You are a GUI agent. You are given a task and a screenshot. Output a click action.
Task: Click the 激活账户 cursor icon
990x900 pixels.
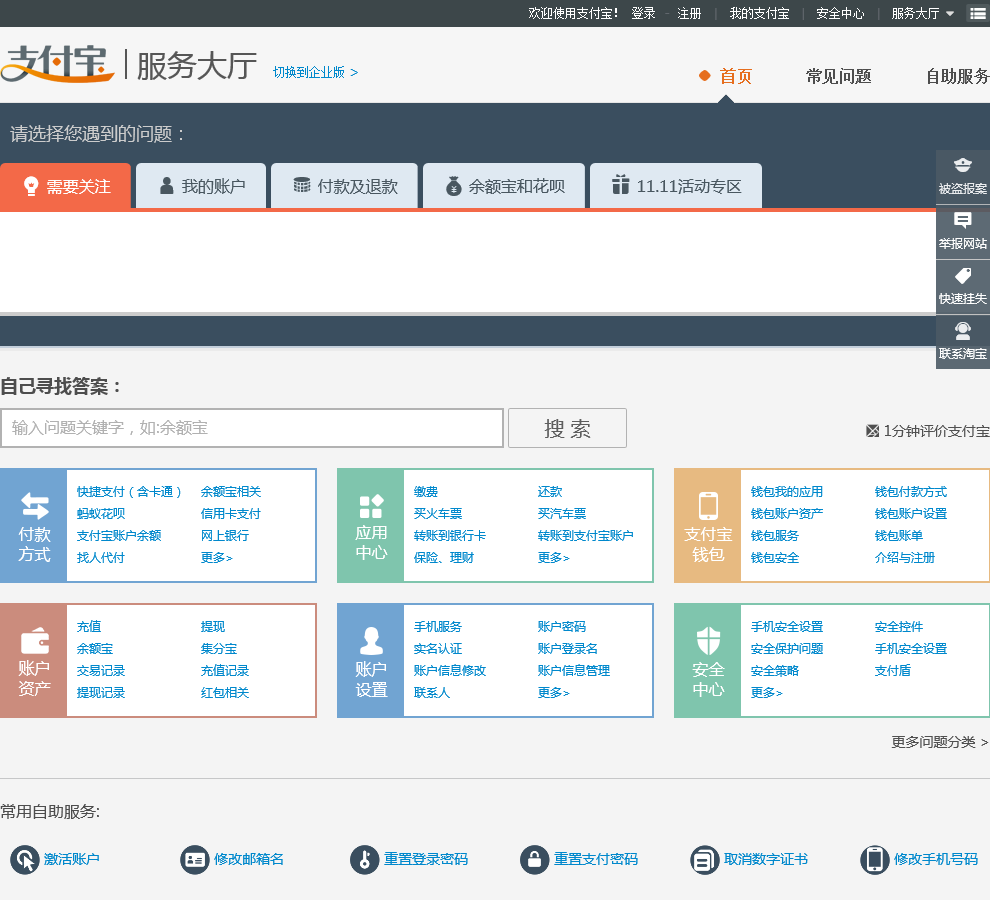click(x=25, y=860)
